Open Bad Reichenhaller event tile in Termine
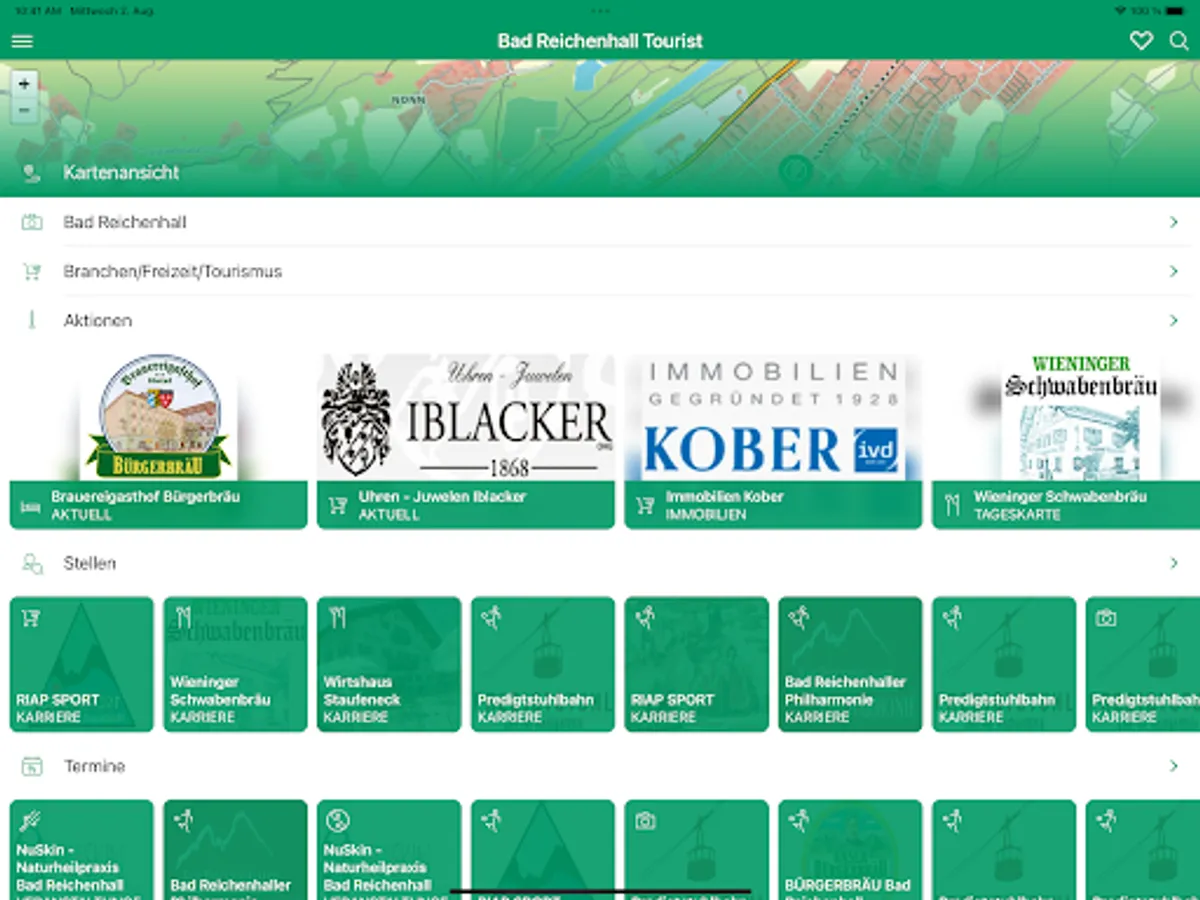The width and height of the screenshot is (1200, 900). tap(235, 849)
